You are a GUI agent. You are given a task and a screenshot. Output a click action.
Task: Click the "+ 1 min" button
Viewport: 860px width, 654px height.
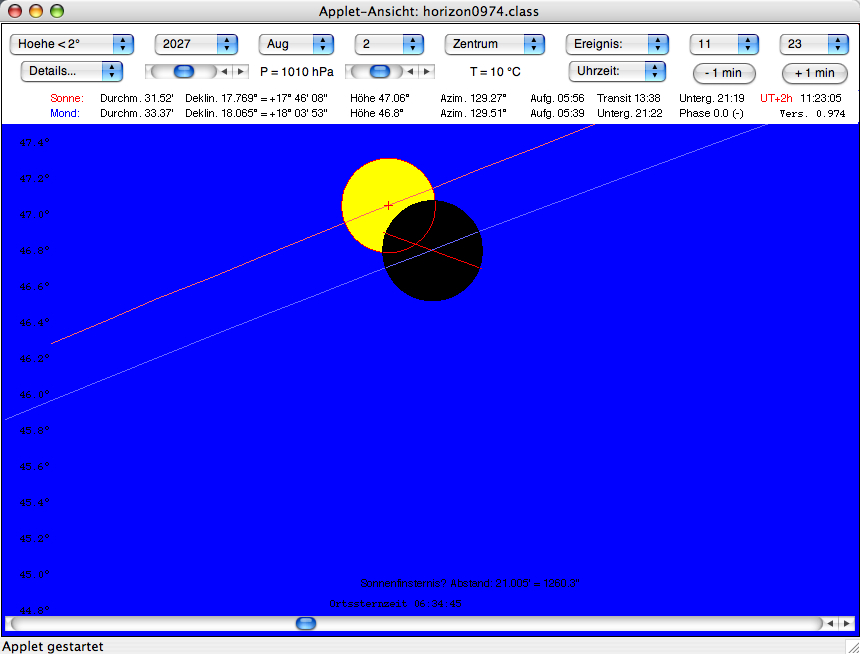(814, 72)
